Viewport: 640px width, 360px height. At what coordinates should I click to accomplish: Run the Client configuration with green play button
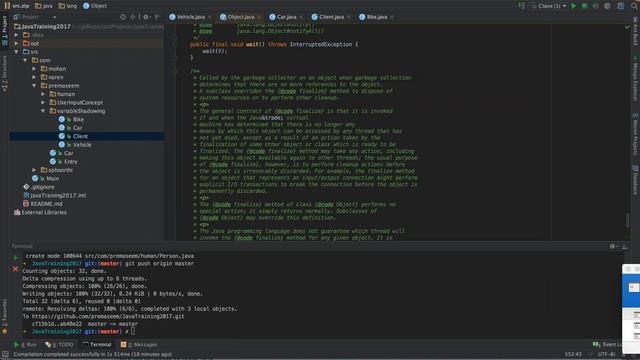coord(573,6)
